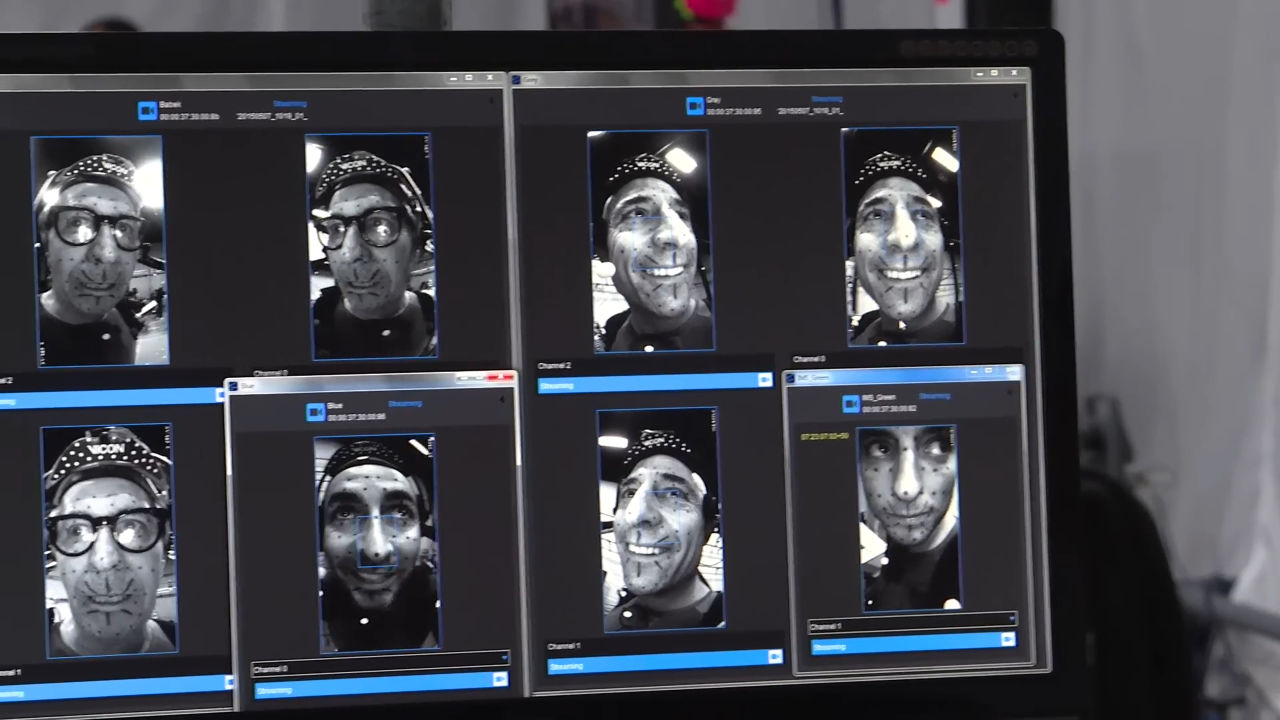Viewport: 1280px width, 720px height.
Task: Click the Babek name in the window header
Action: click(x=170, y=105)
